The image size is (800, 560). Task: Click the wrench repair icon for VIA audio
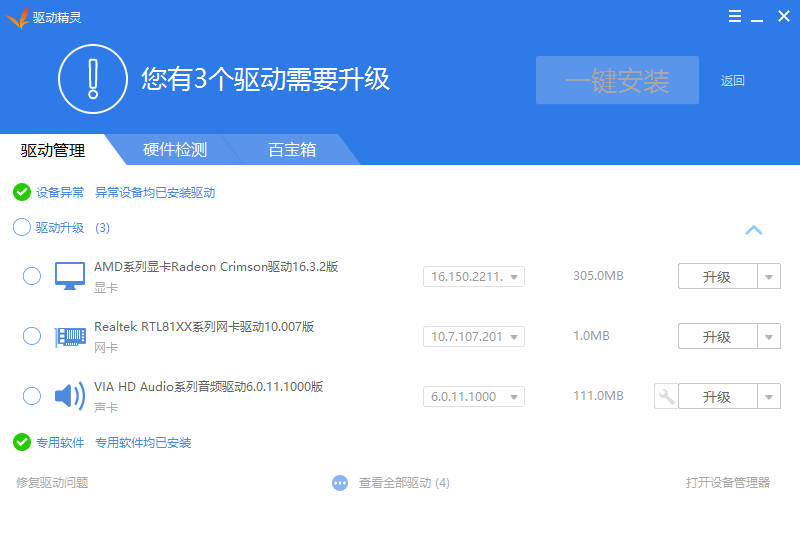coord(666,396)
